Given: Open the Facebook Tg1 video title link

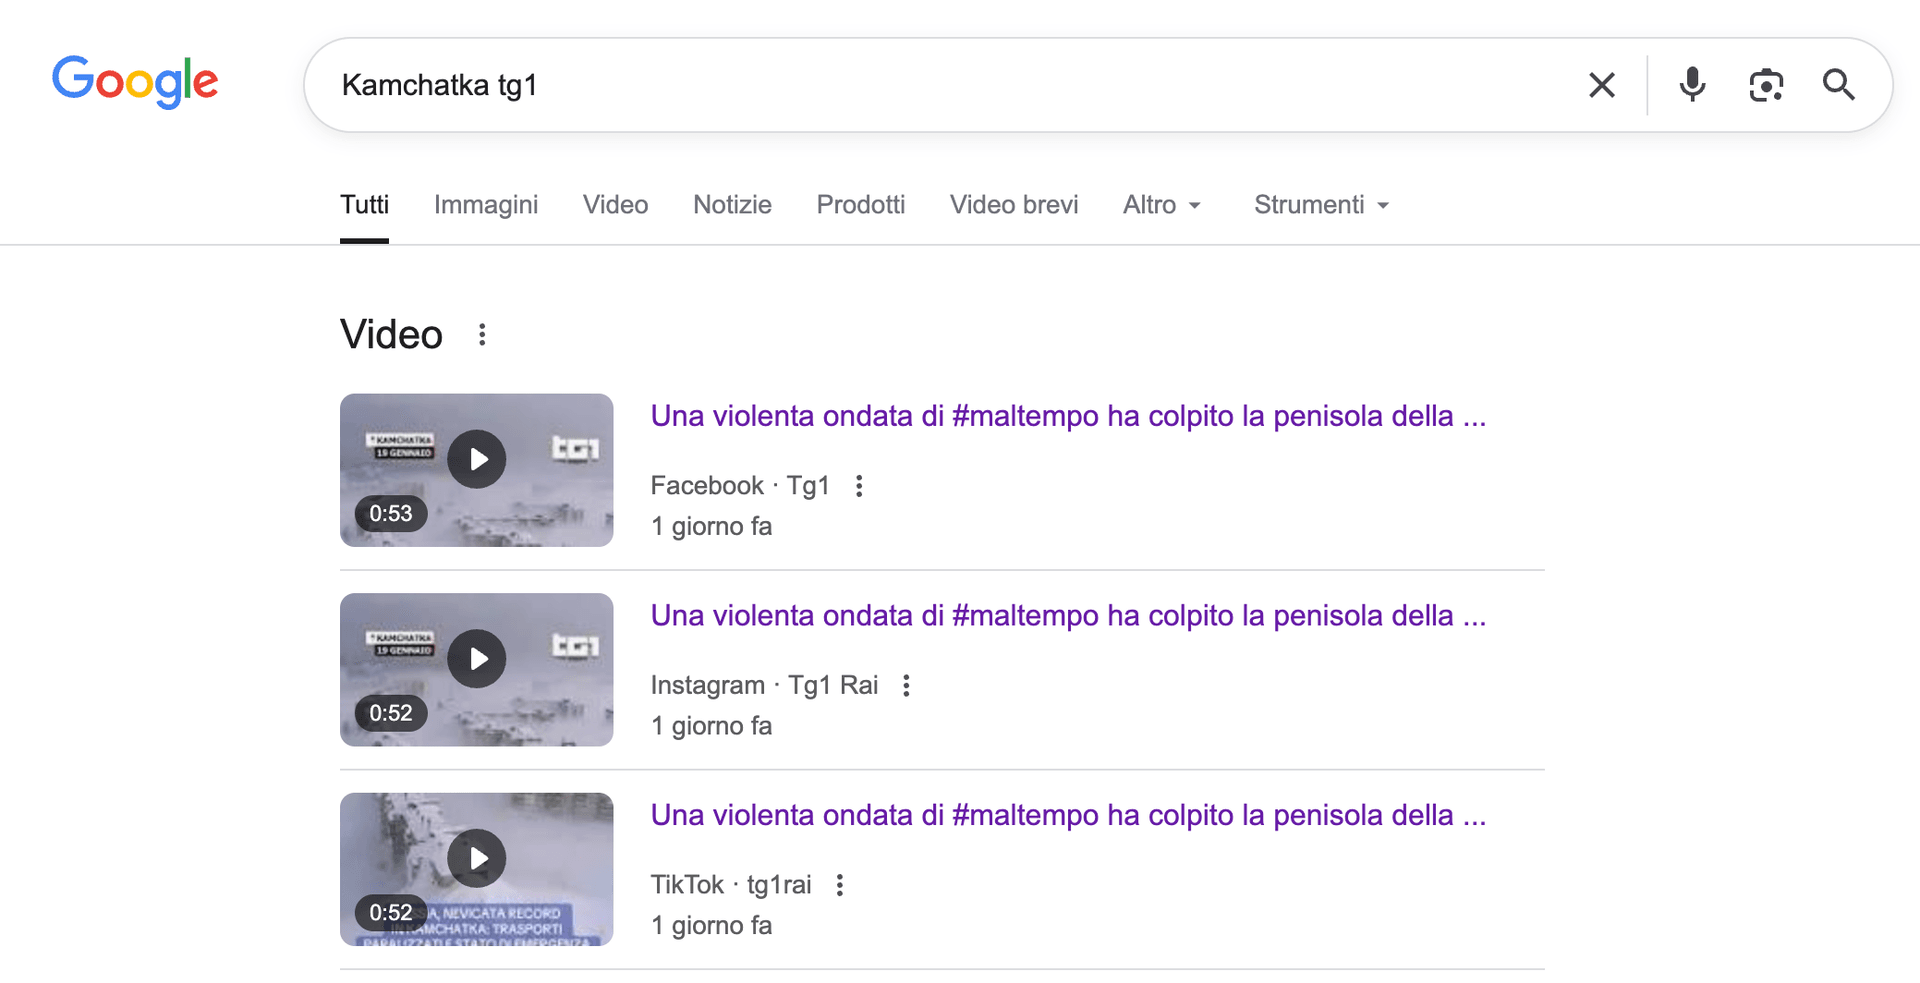Looking at the screenshot, I should click(x=1067, y=416).
